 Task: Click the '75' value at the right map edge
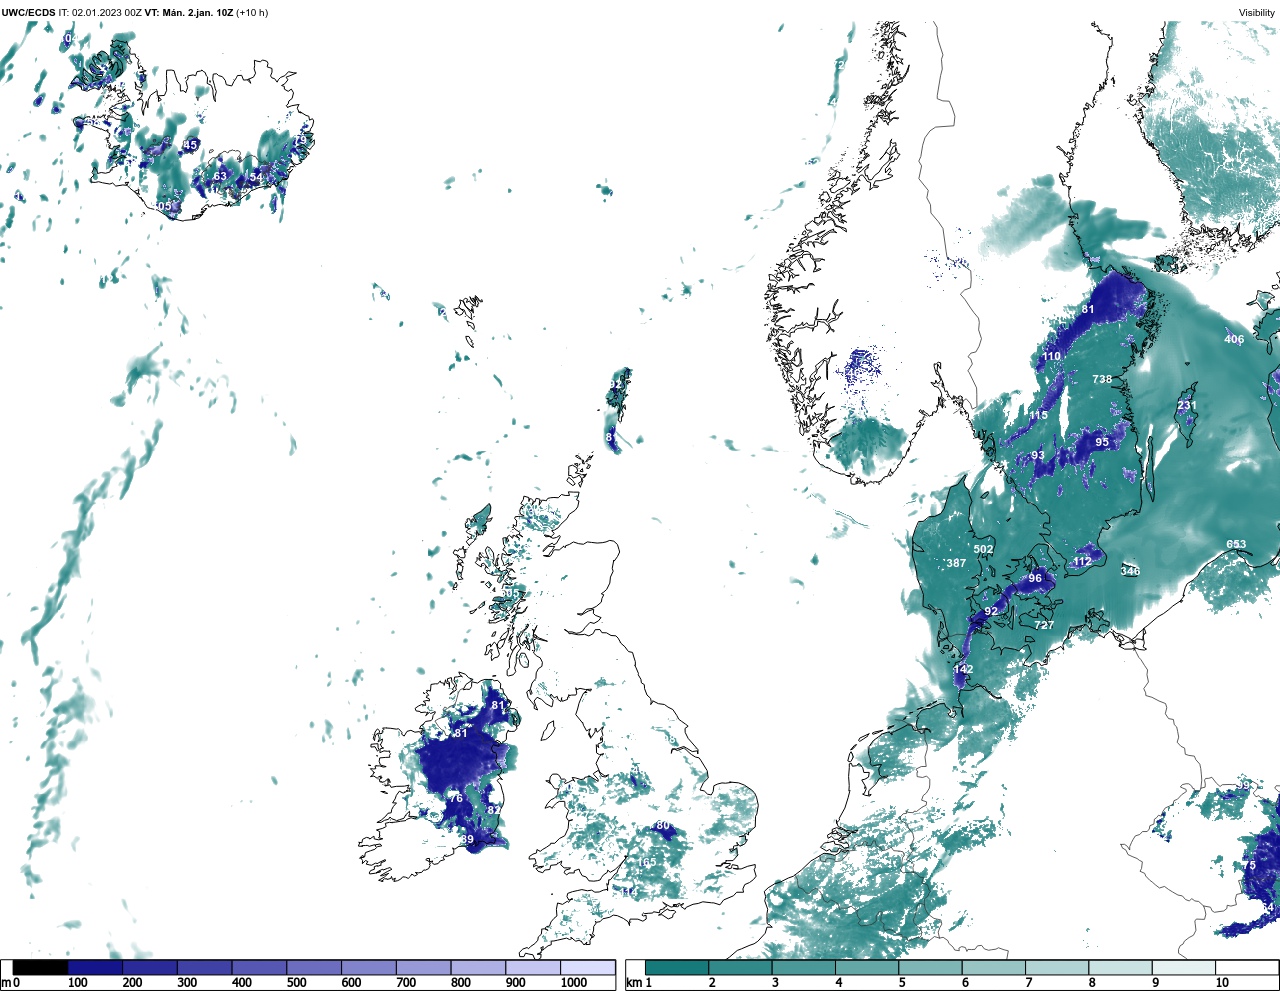(x=1249, y=866)
